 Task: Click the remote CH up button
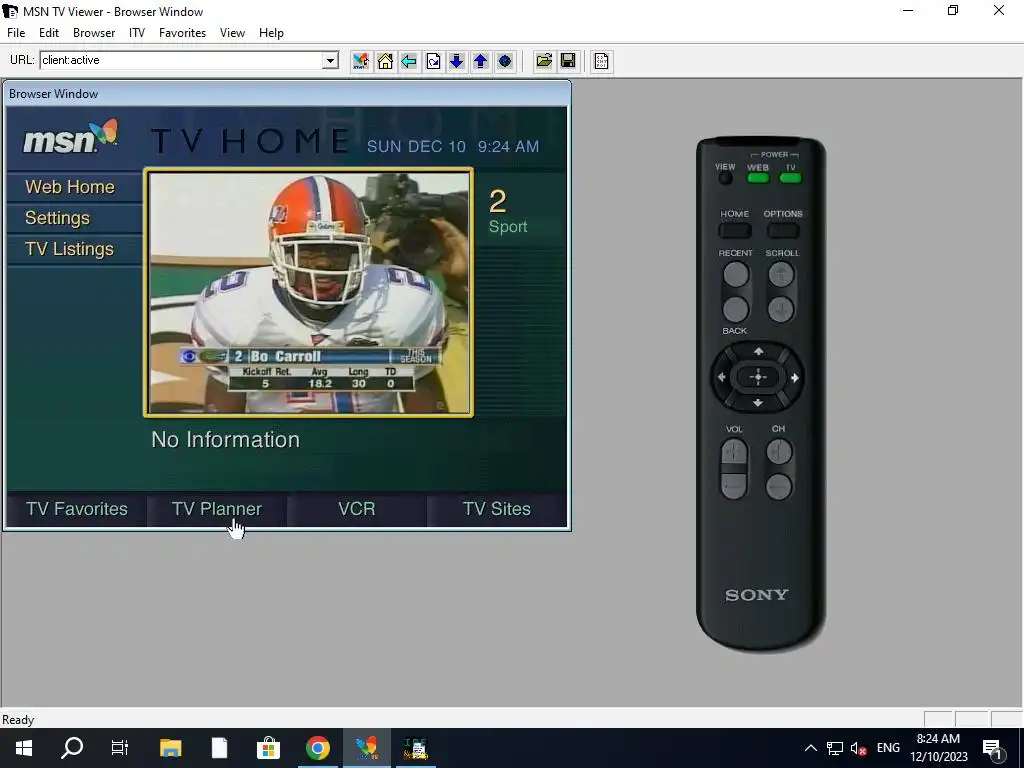pos(779,451)
